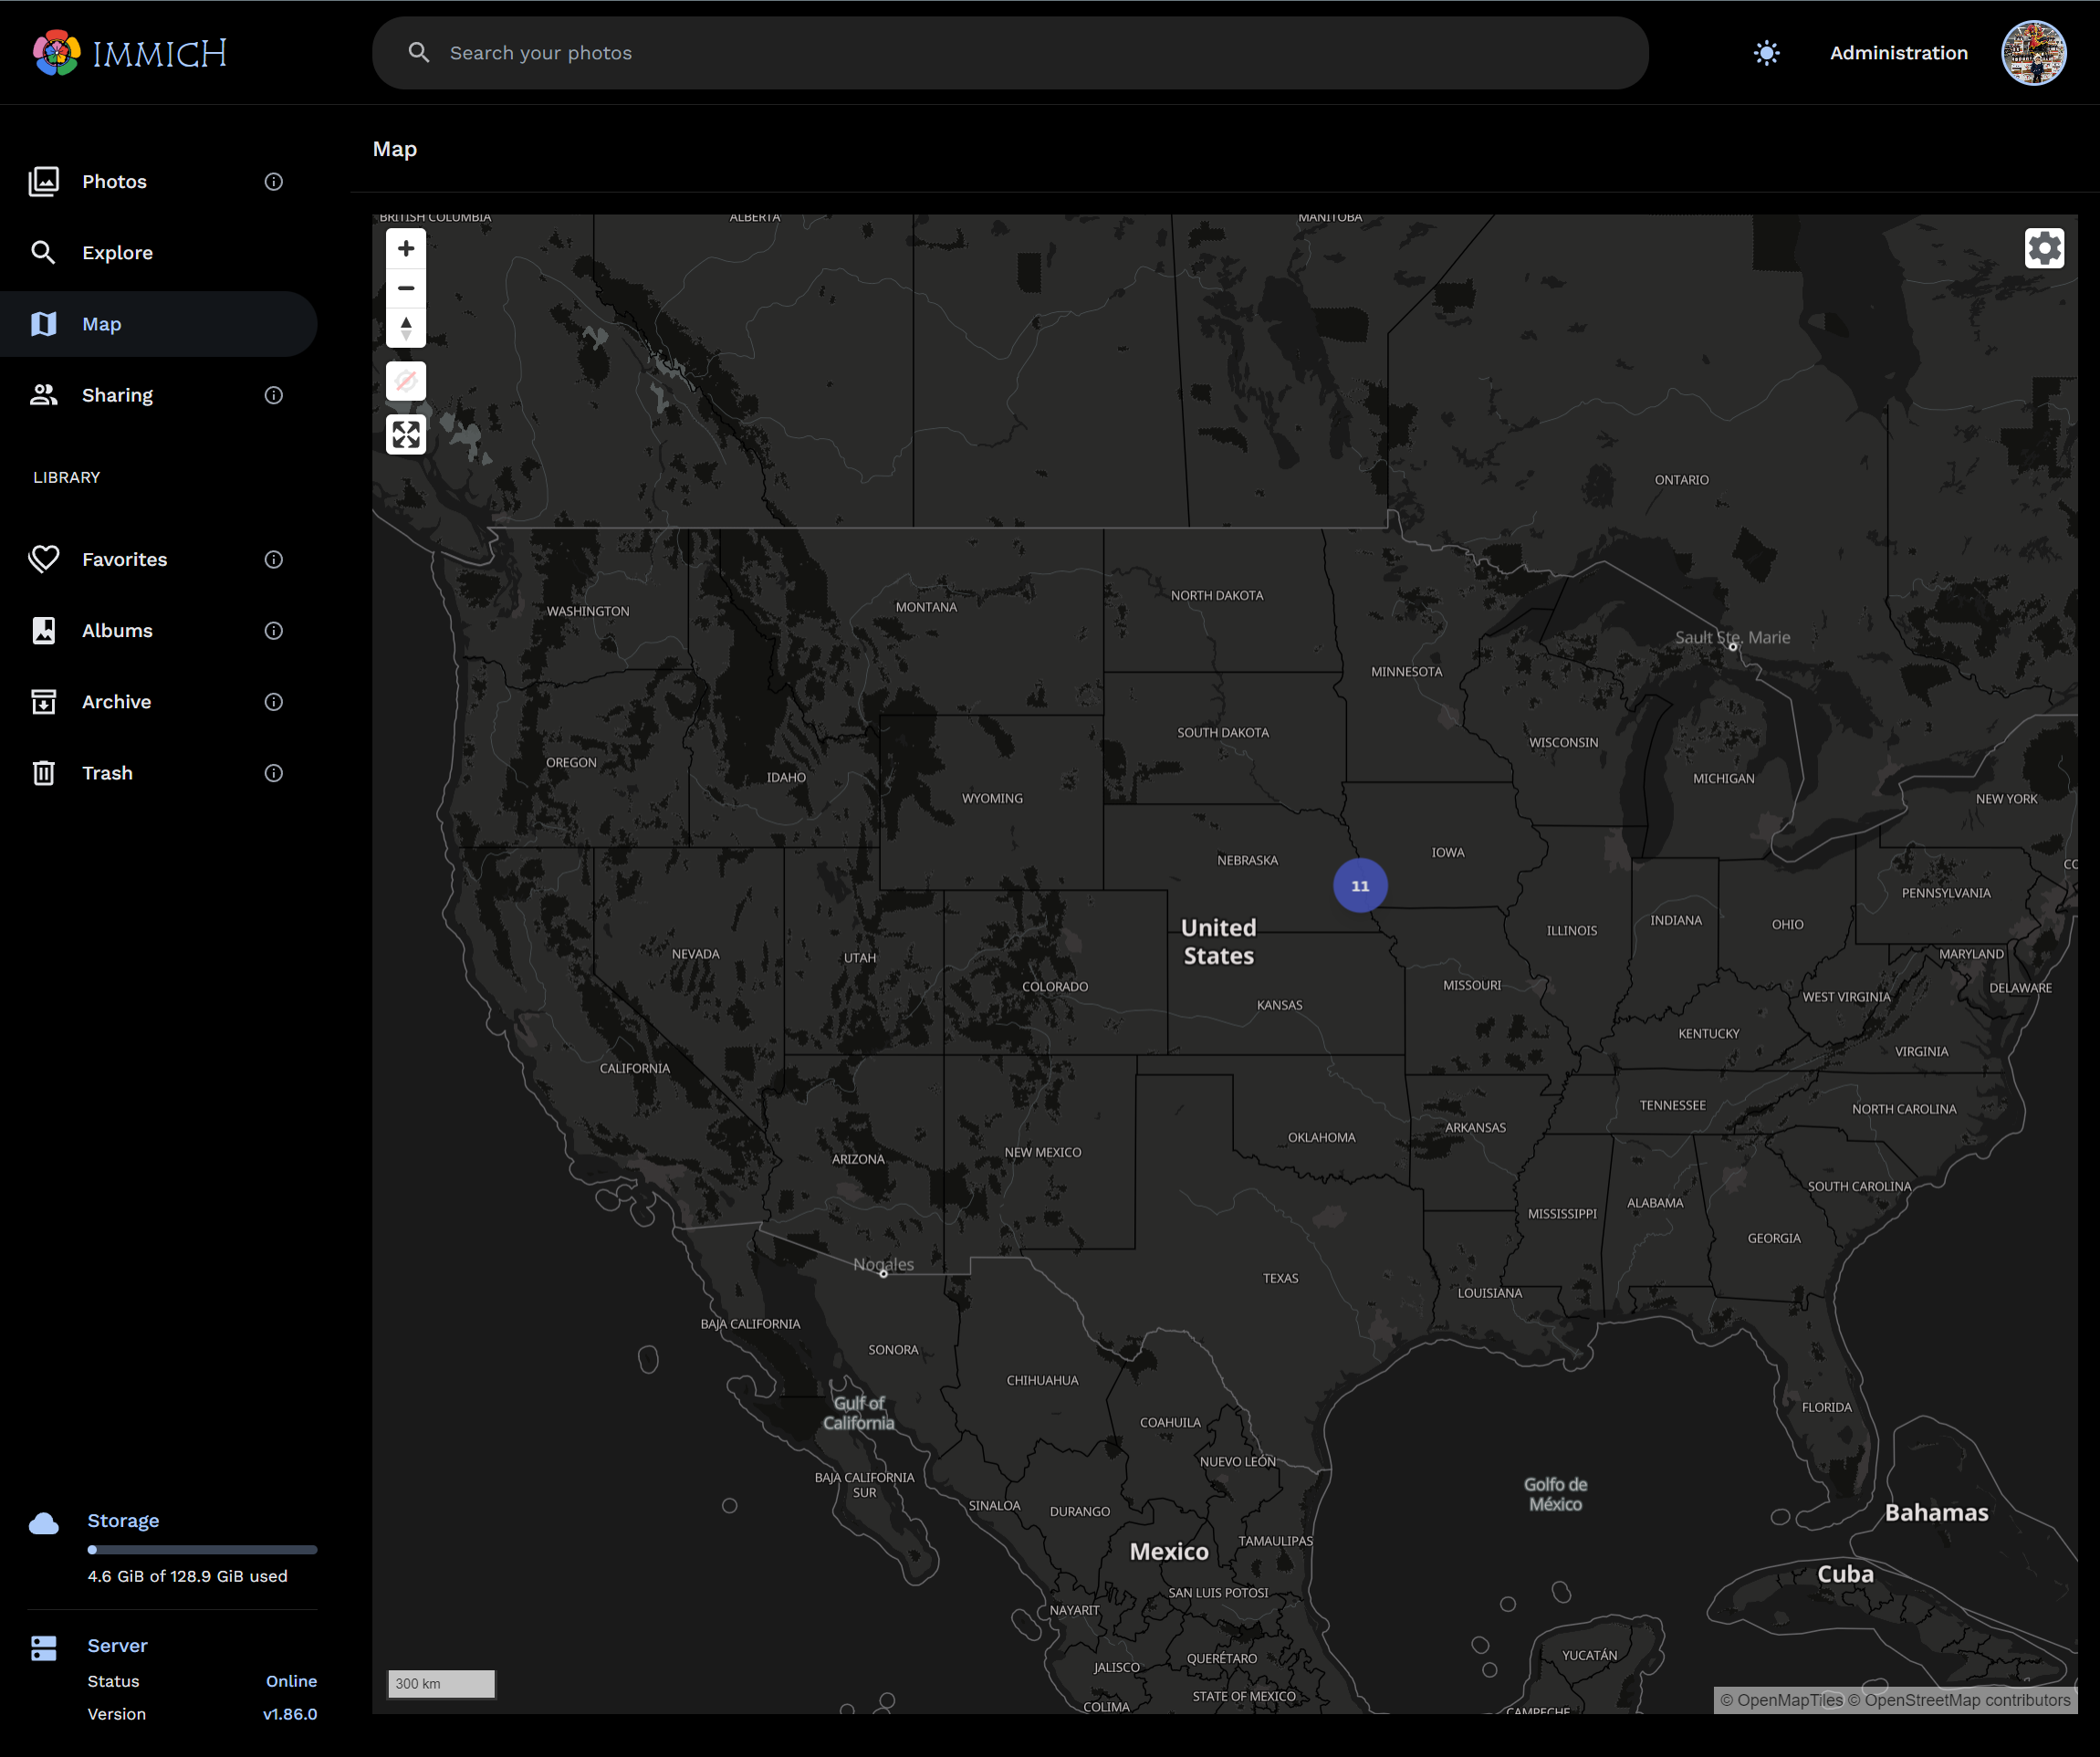
Task: Click the clear map drawings button
Action: [x=404, y=382]
